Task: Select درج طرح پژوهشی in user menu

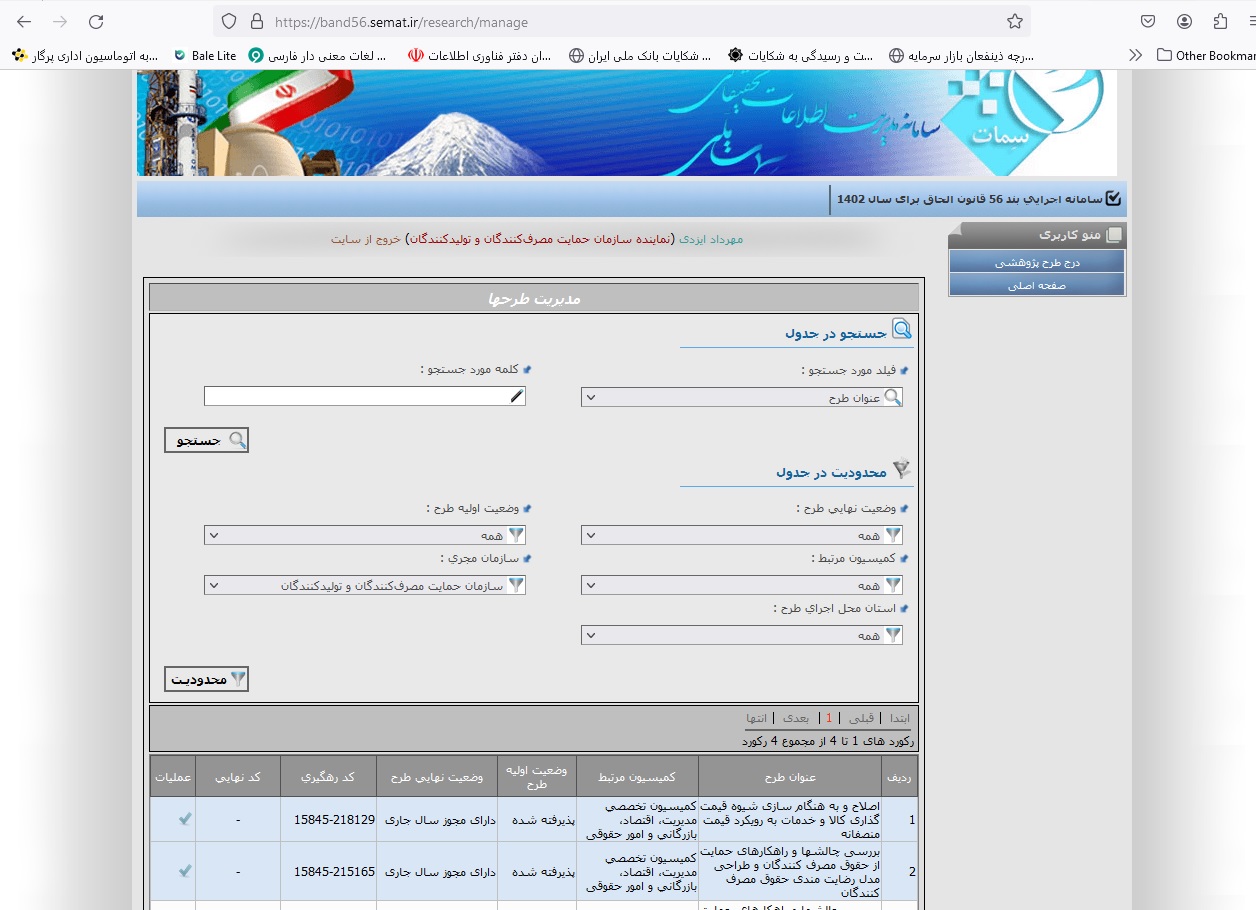Action: [x=1036, y=262]
